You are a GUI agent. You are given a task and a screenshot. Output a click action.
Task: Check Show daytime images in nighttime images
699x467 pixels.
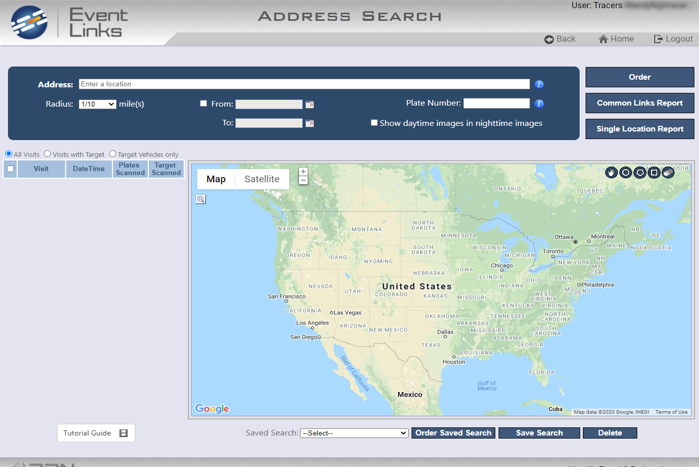click(374, 123)
